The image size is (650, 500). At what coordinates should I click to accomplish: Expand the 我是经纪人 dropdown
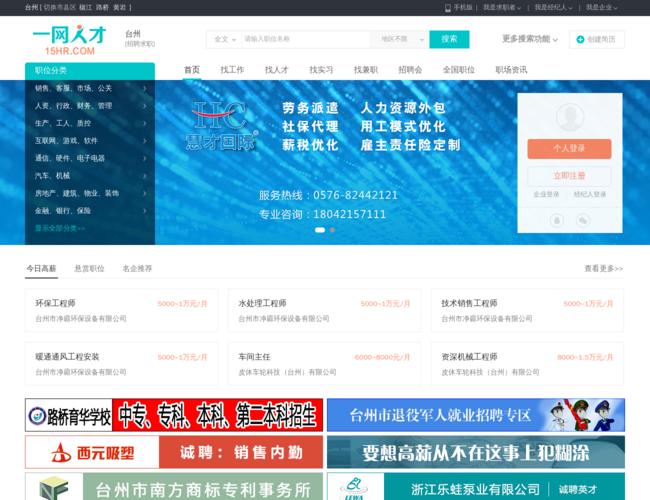pyautogui.click(x=553, y=7)
